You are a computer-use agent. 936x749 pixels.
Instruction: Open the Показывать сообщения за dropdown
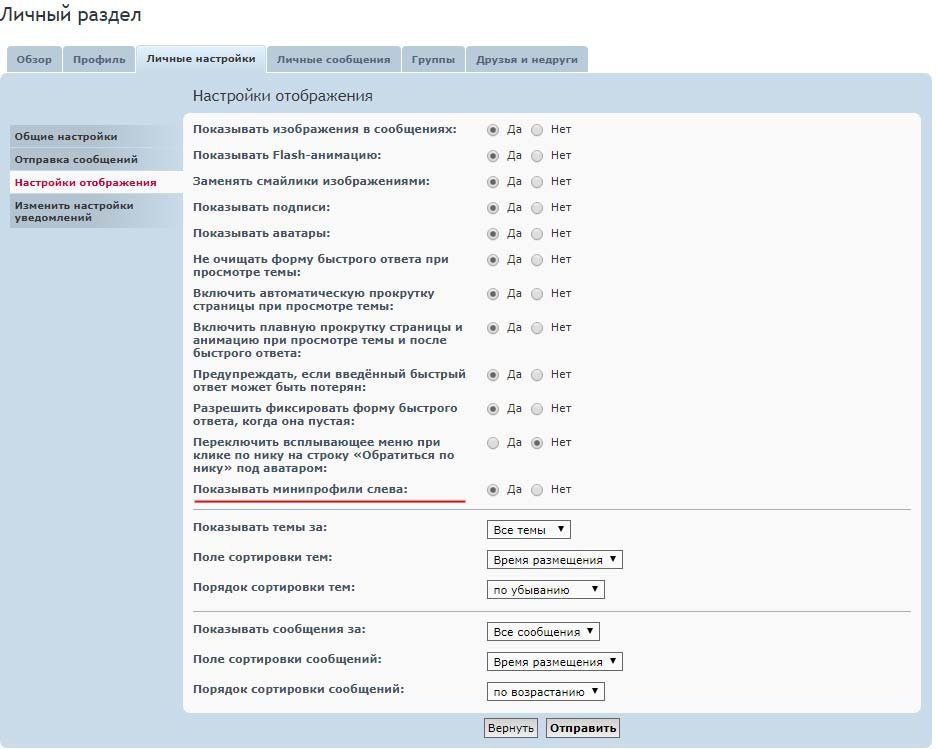543,632
